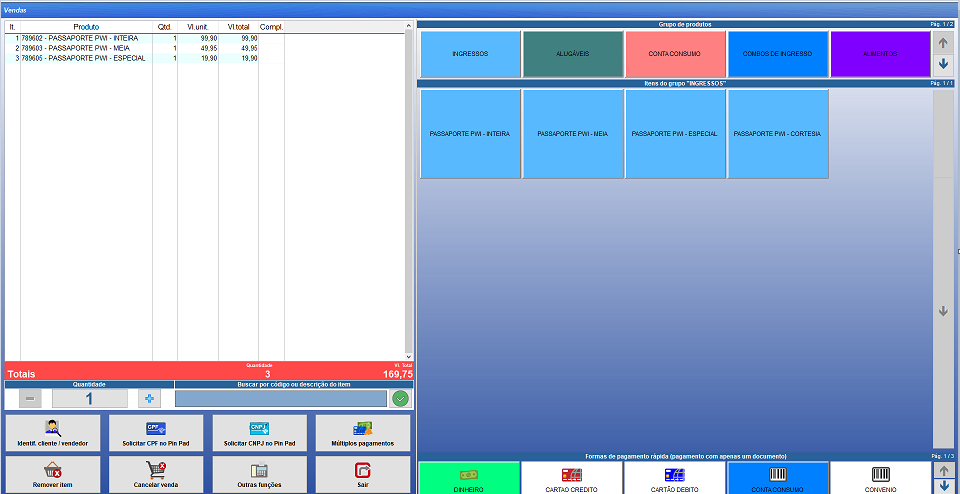Request CNPJ on the Pin Pad

pos(259,434)
